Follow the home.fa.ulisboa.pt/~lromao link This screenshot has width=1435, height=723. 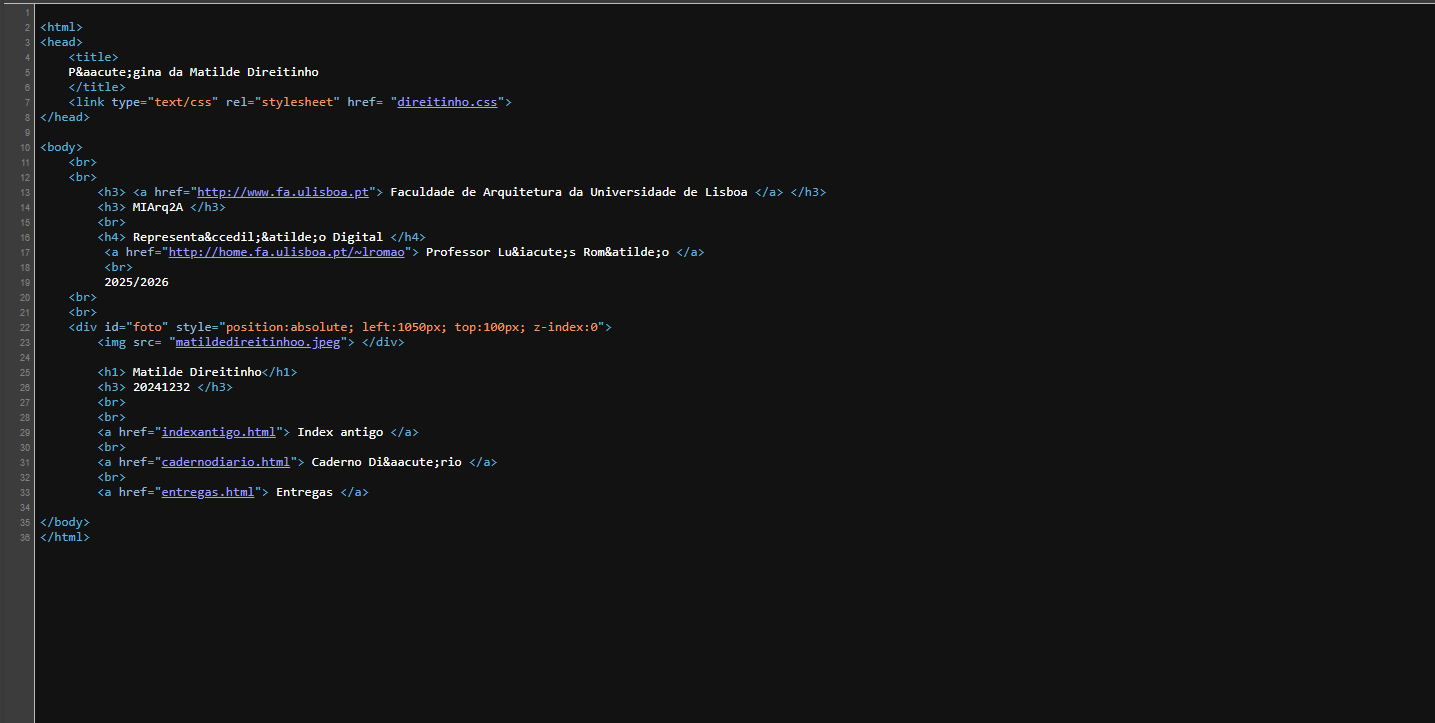pyautogui.click(x=286, y=252)
